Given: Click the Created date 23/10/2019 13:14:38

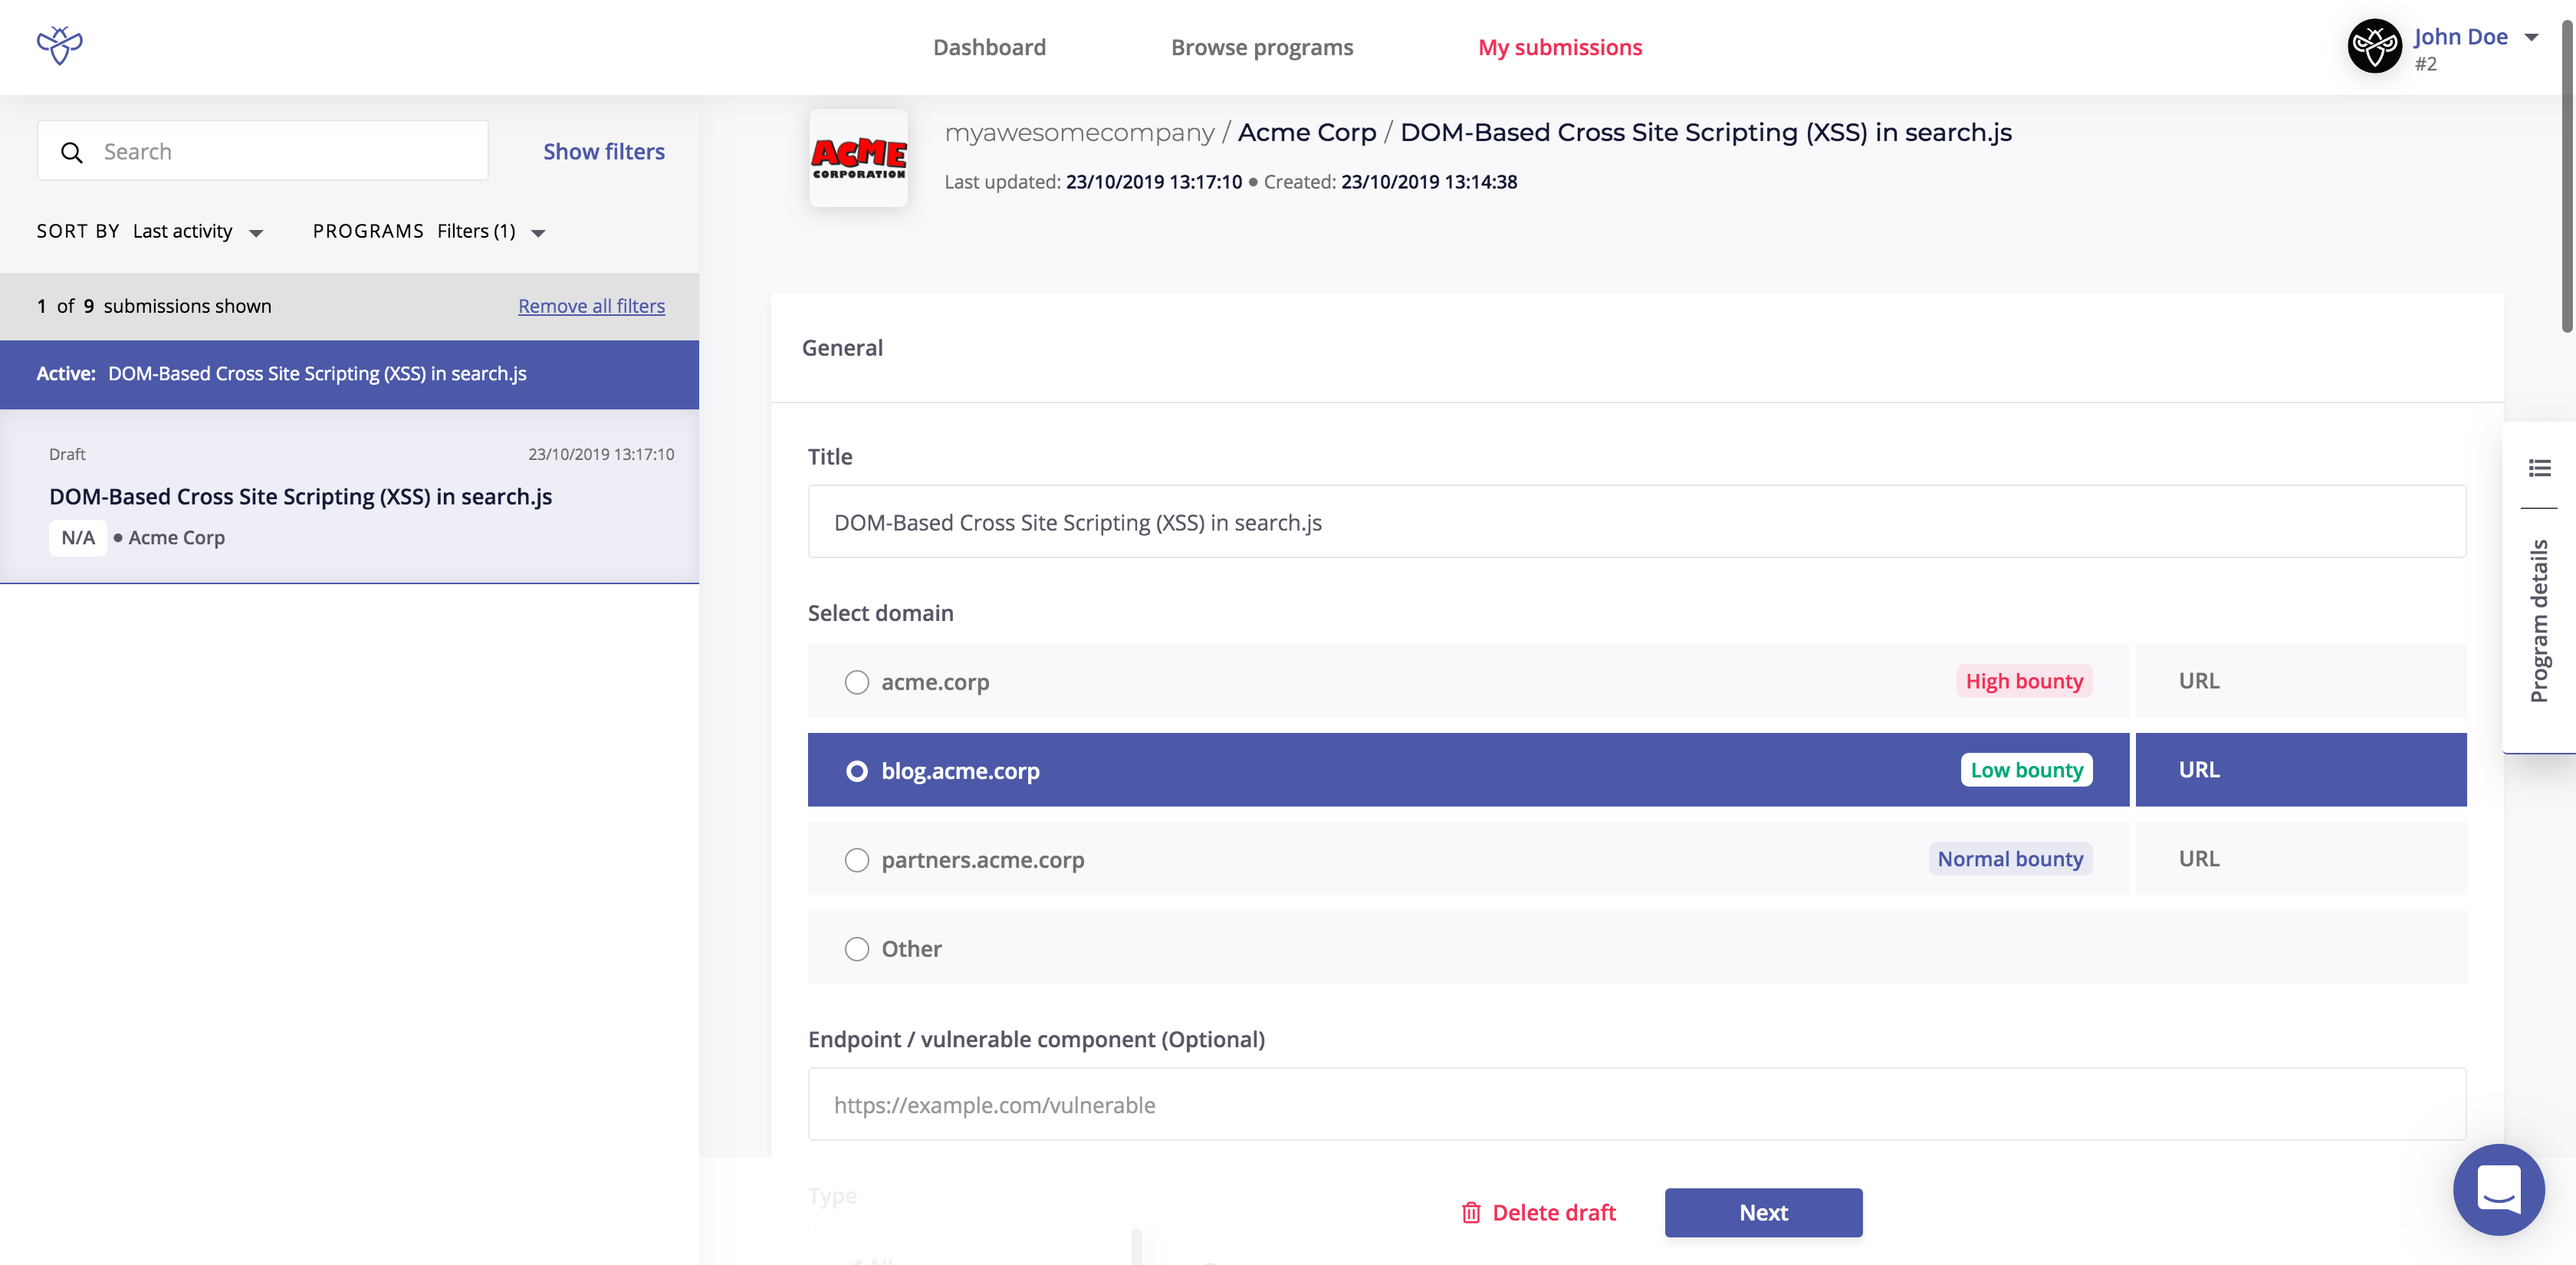Looking at the screenshot, I should coord(1429,182).
